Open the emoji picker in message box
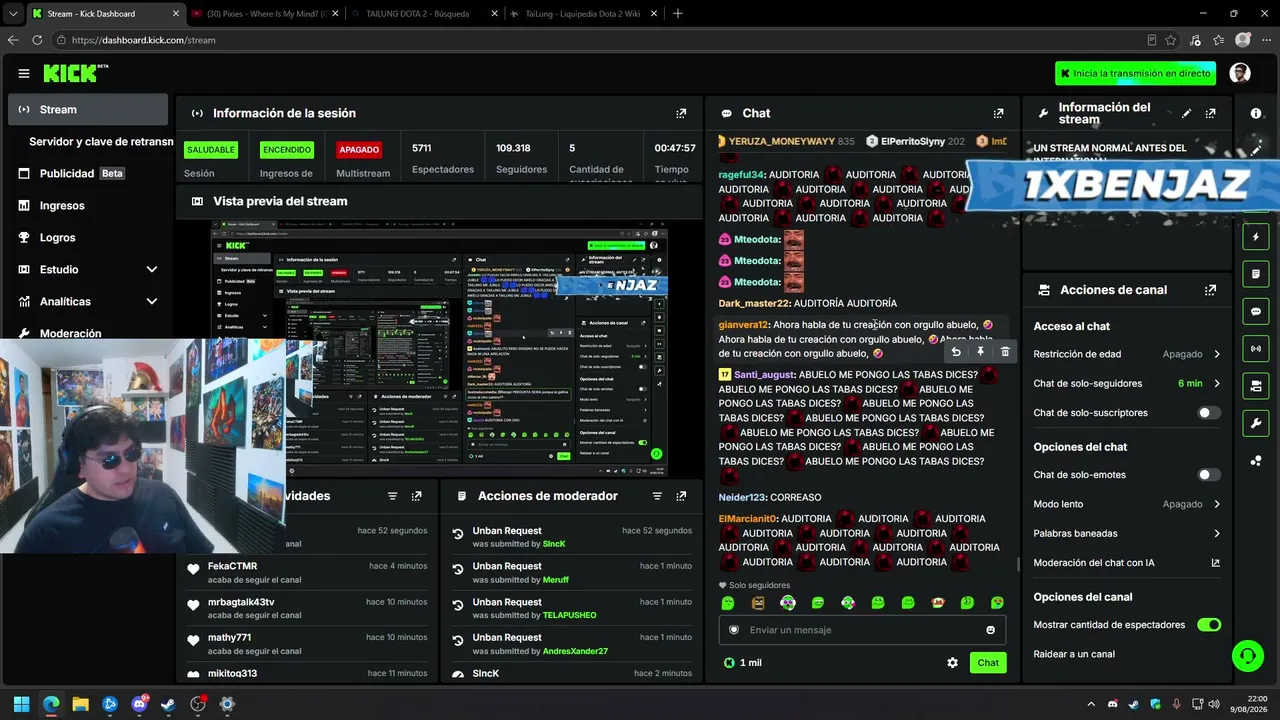Image resolution: width=1280 pixels, height=720 pixels. click(x=991, y=630)
